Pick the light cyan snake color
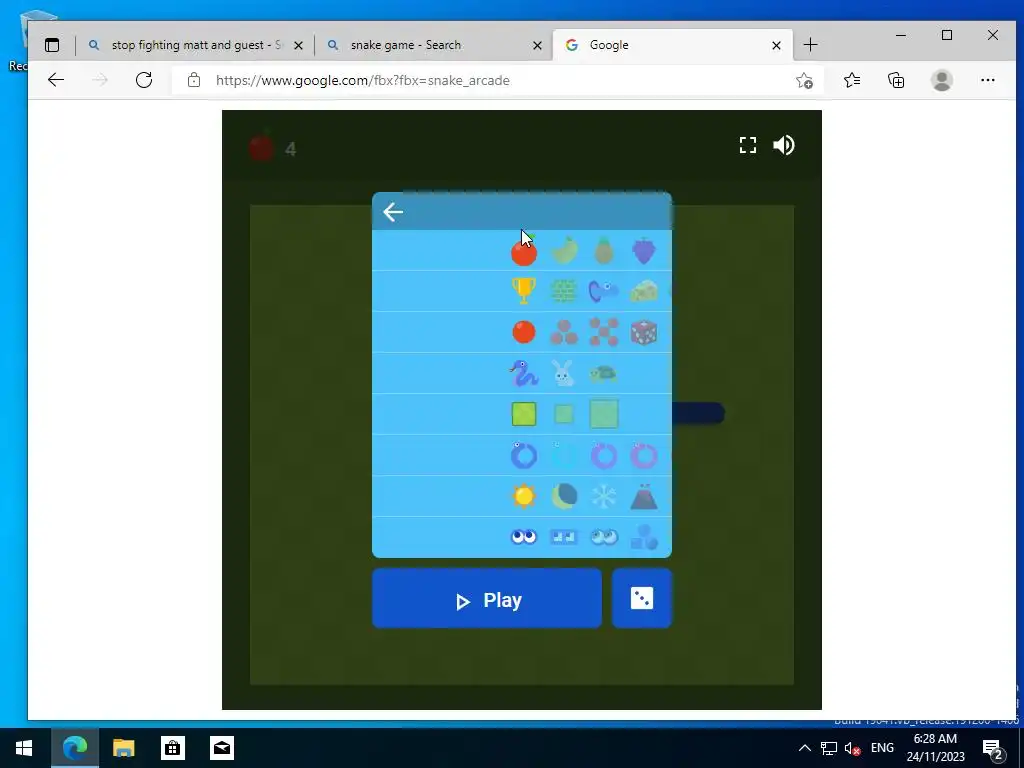Viewport: 1024px width, 768px height. click(x=564, y=456)
